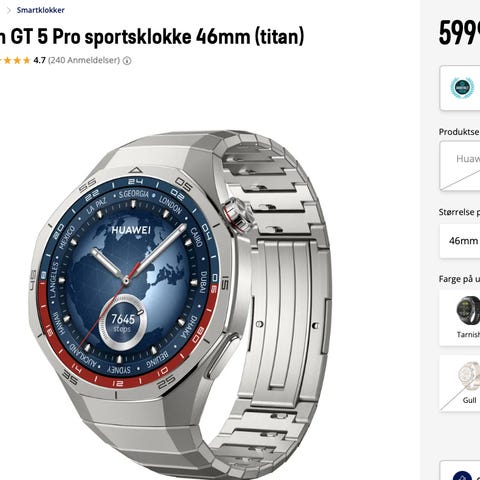Click the dark blue circular icon at the bottom right
This screenshot has width=480, height=480.
[x=463, y=475]
